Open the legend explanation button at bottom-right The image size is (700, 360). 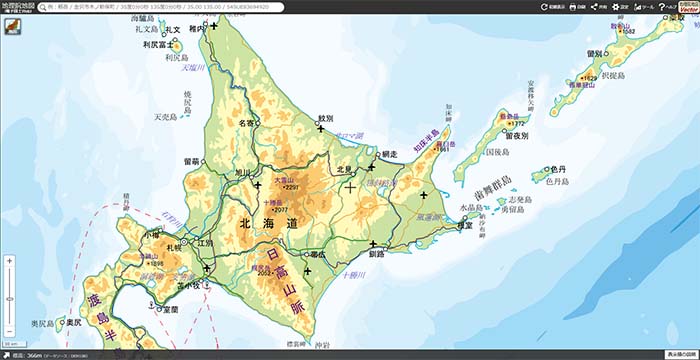[x=681, y=355]
